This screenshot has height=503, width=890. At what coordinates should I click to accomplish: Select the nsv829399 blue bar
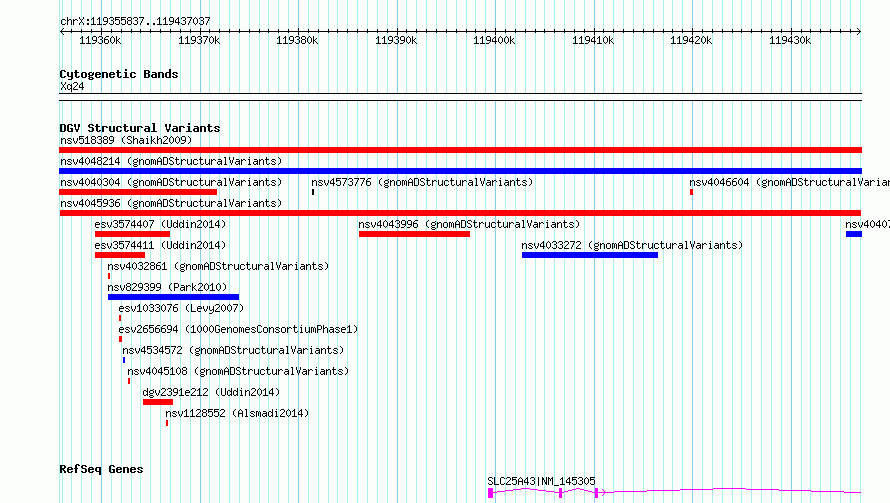tap(173, 297)
